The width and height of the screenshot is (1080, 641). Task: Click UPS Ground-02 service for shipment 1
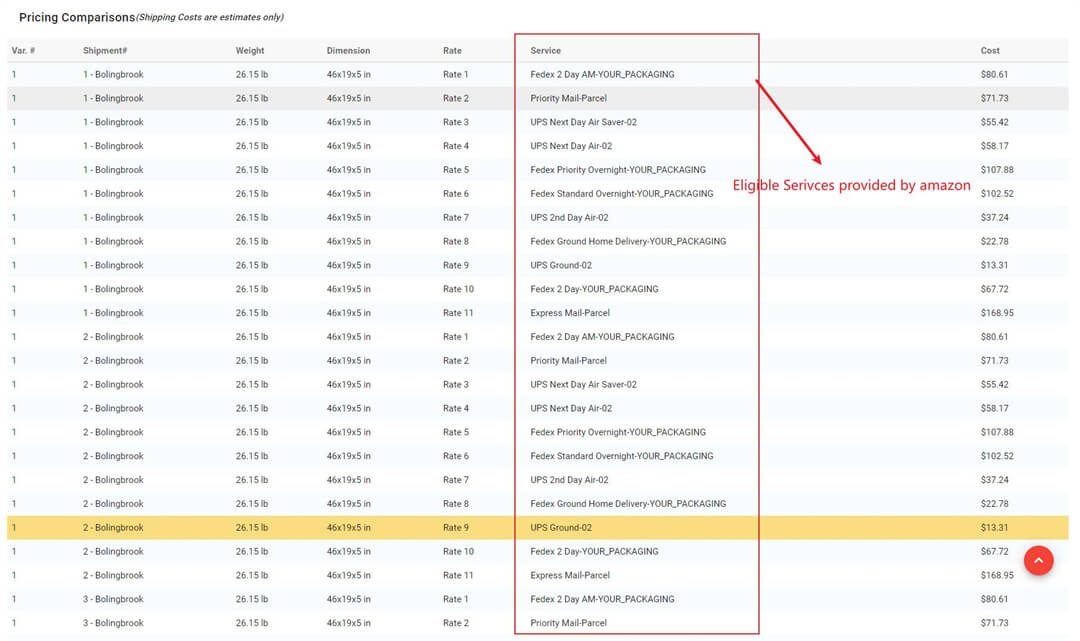(561, 266)
